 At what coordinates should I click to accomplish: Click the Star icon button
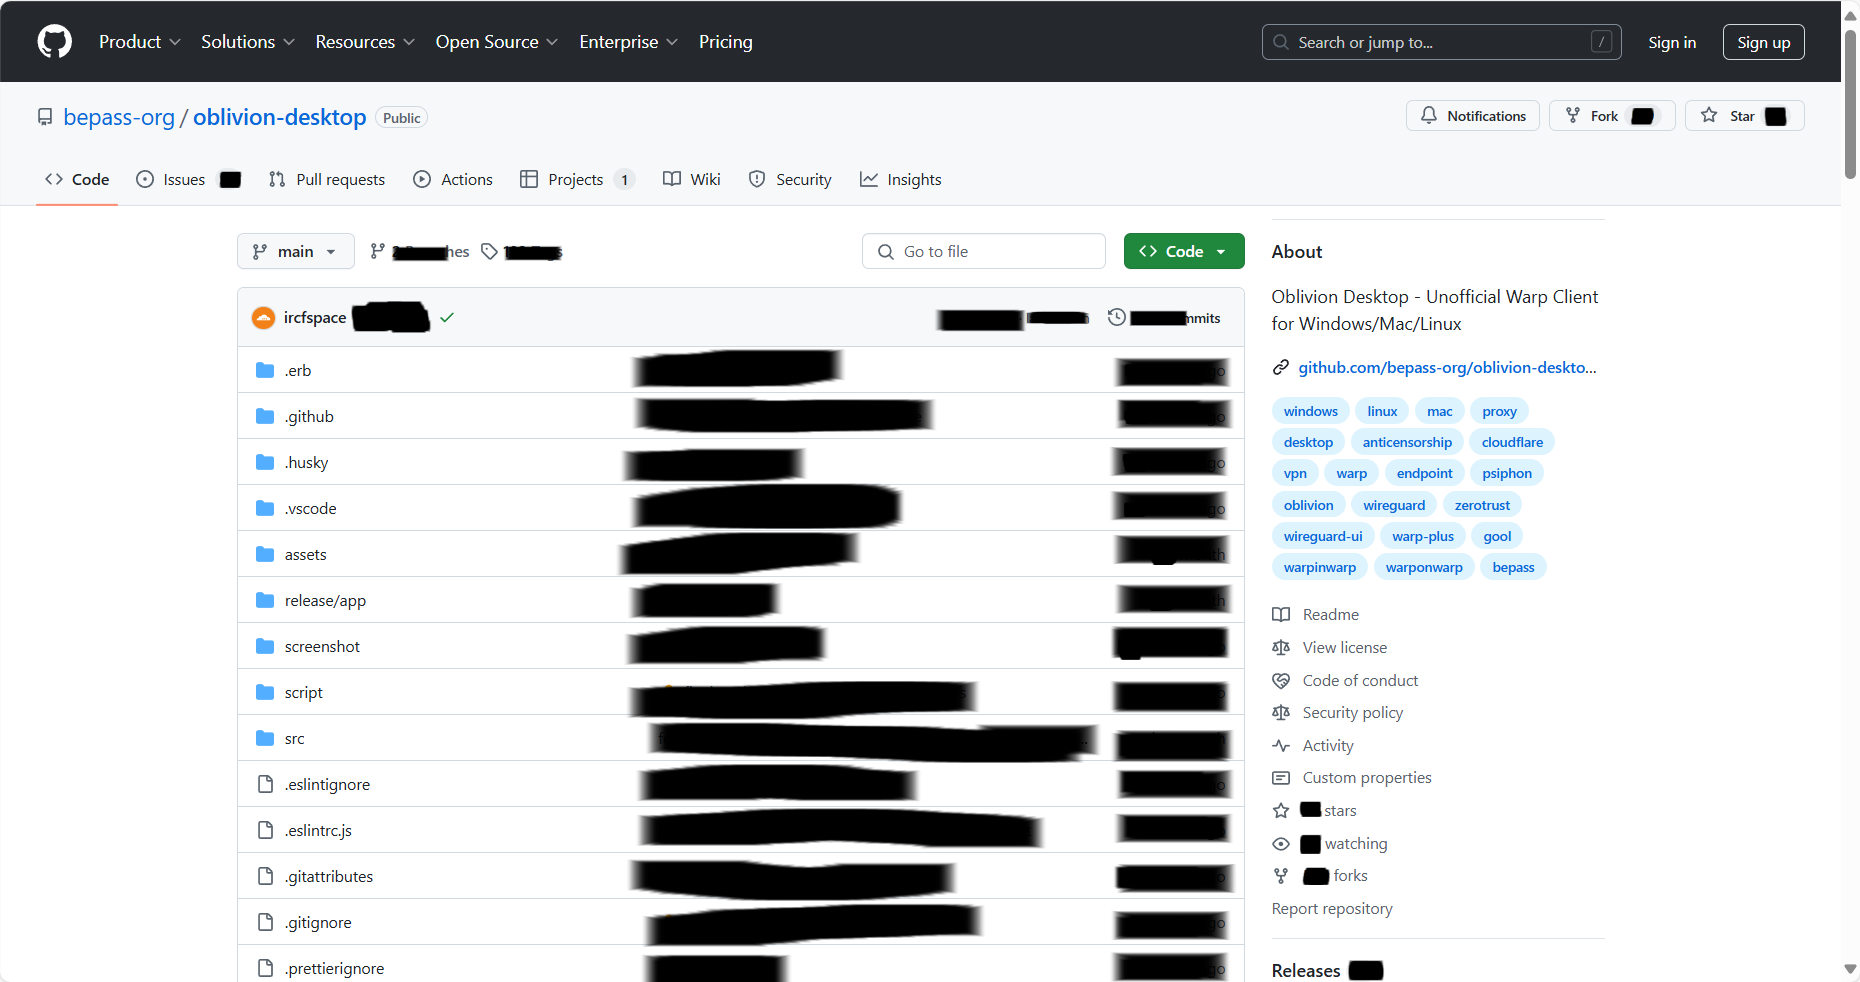pyautogui.click(x=1709, y=116)
